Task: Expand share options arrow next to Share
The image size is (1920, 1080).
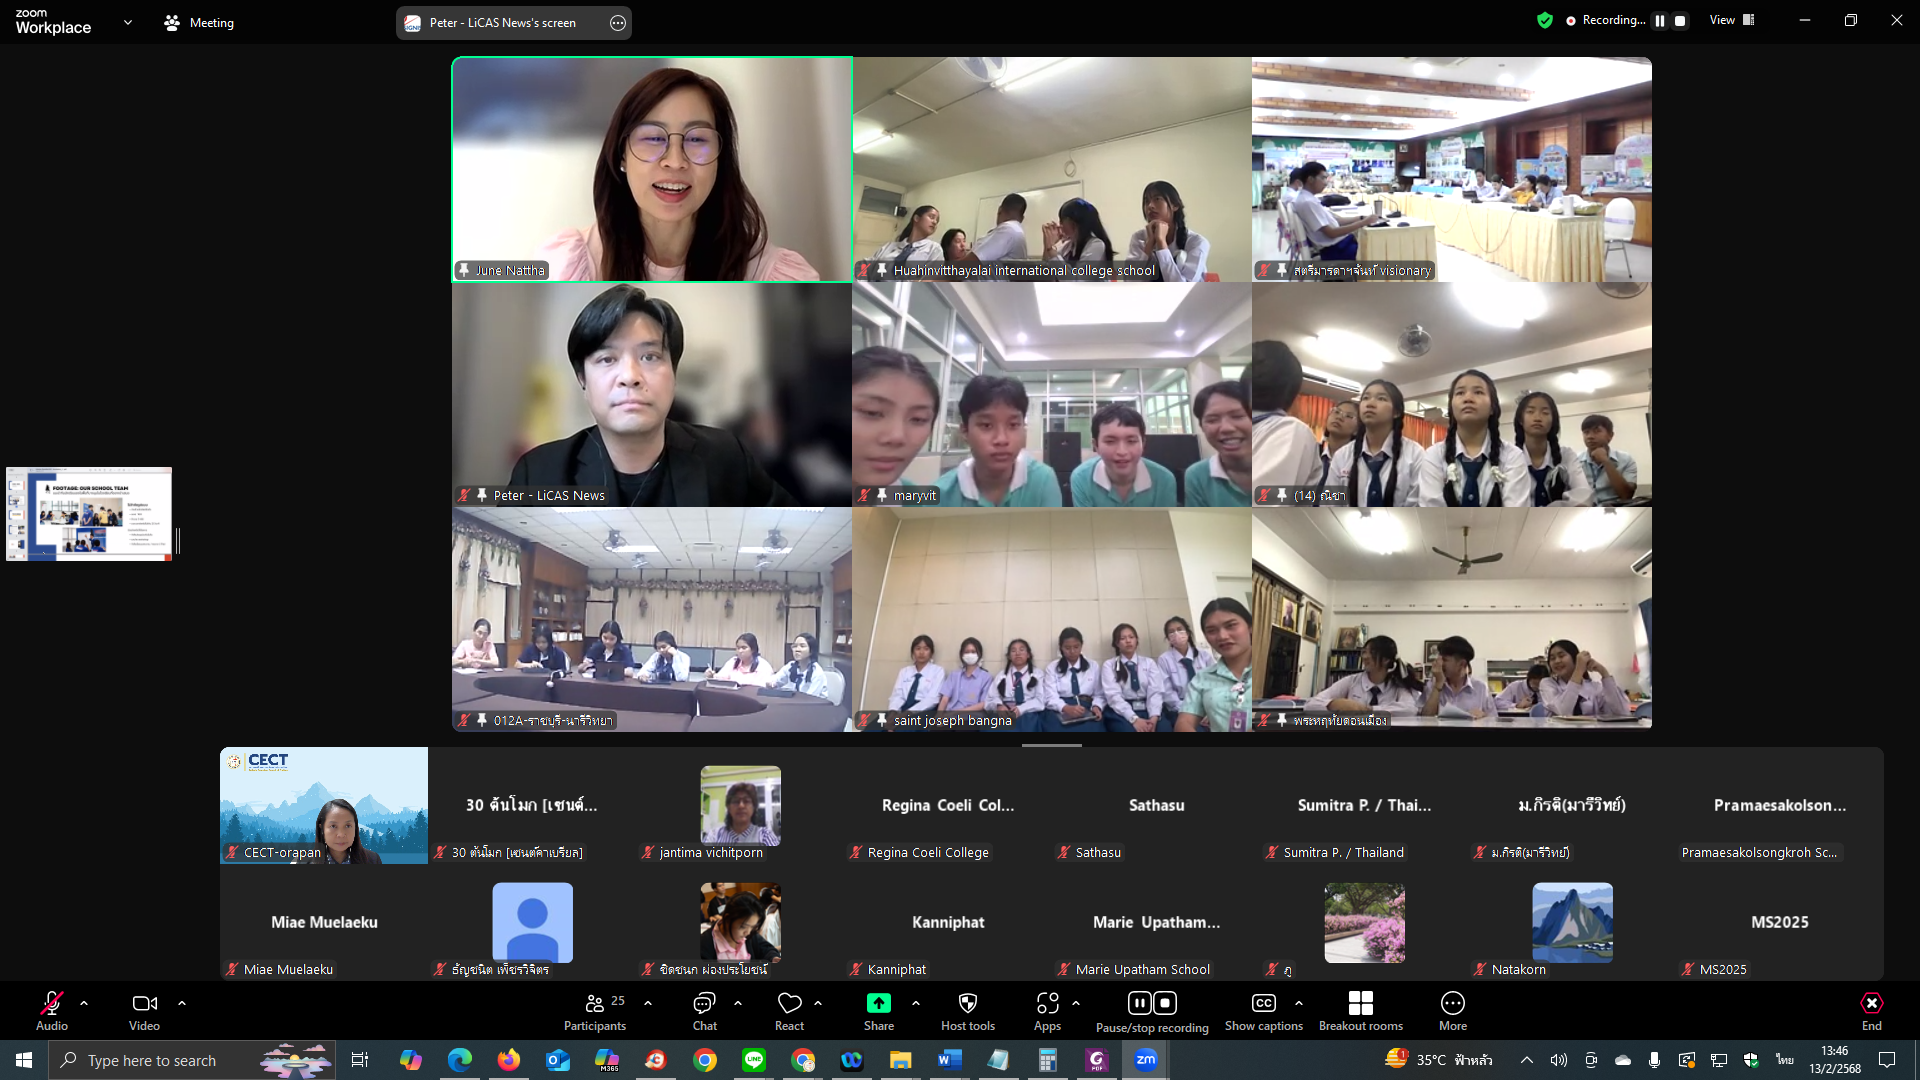Action: coord(916,1003)
